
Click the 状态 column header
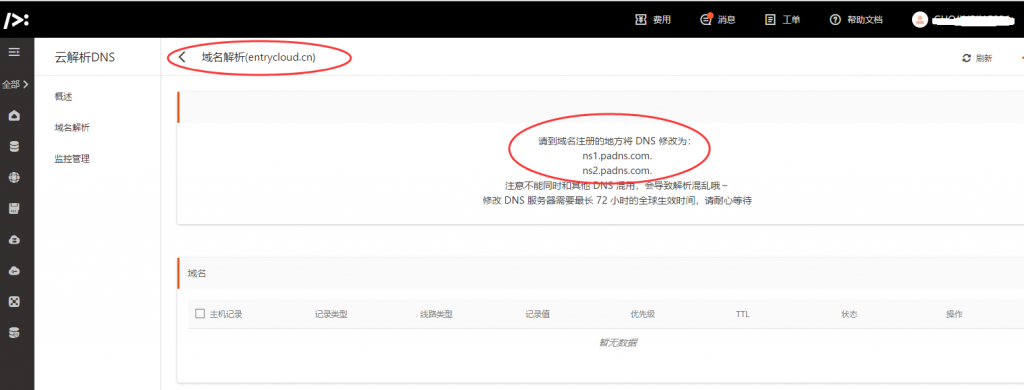849,314
